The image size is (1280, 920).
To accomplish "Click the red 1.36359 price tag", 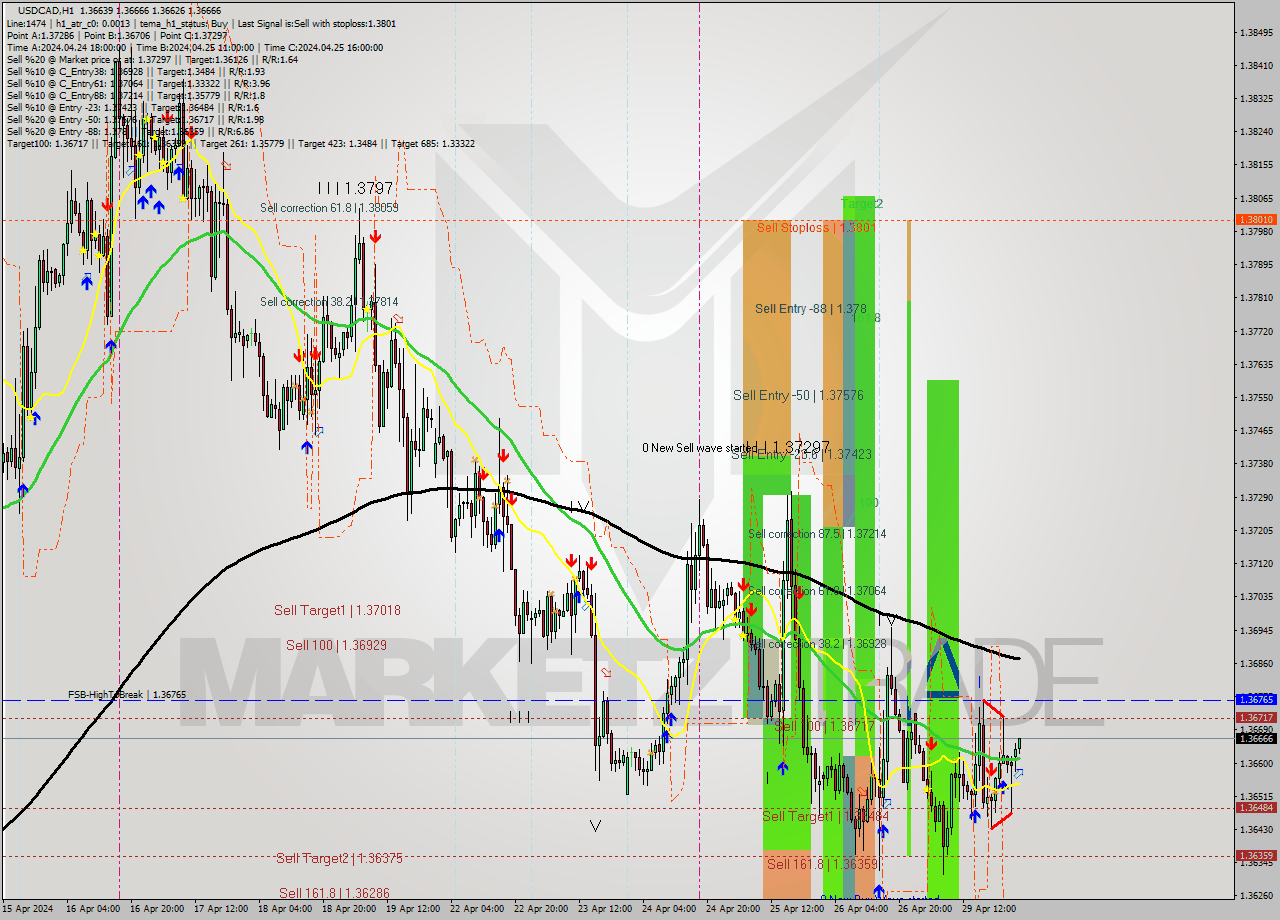I will tap(1256, 856).
